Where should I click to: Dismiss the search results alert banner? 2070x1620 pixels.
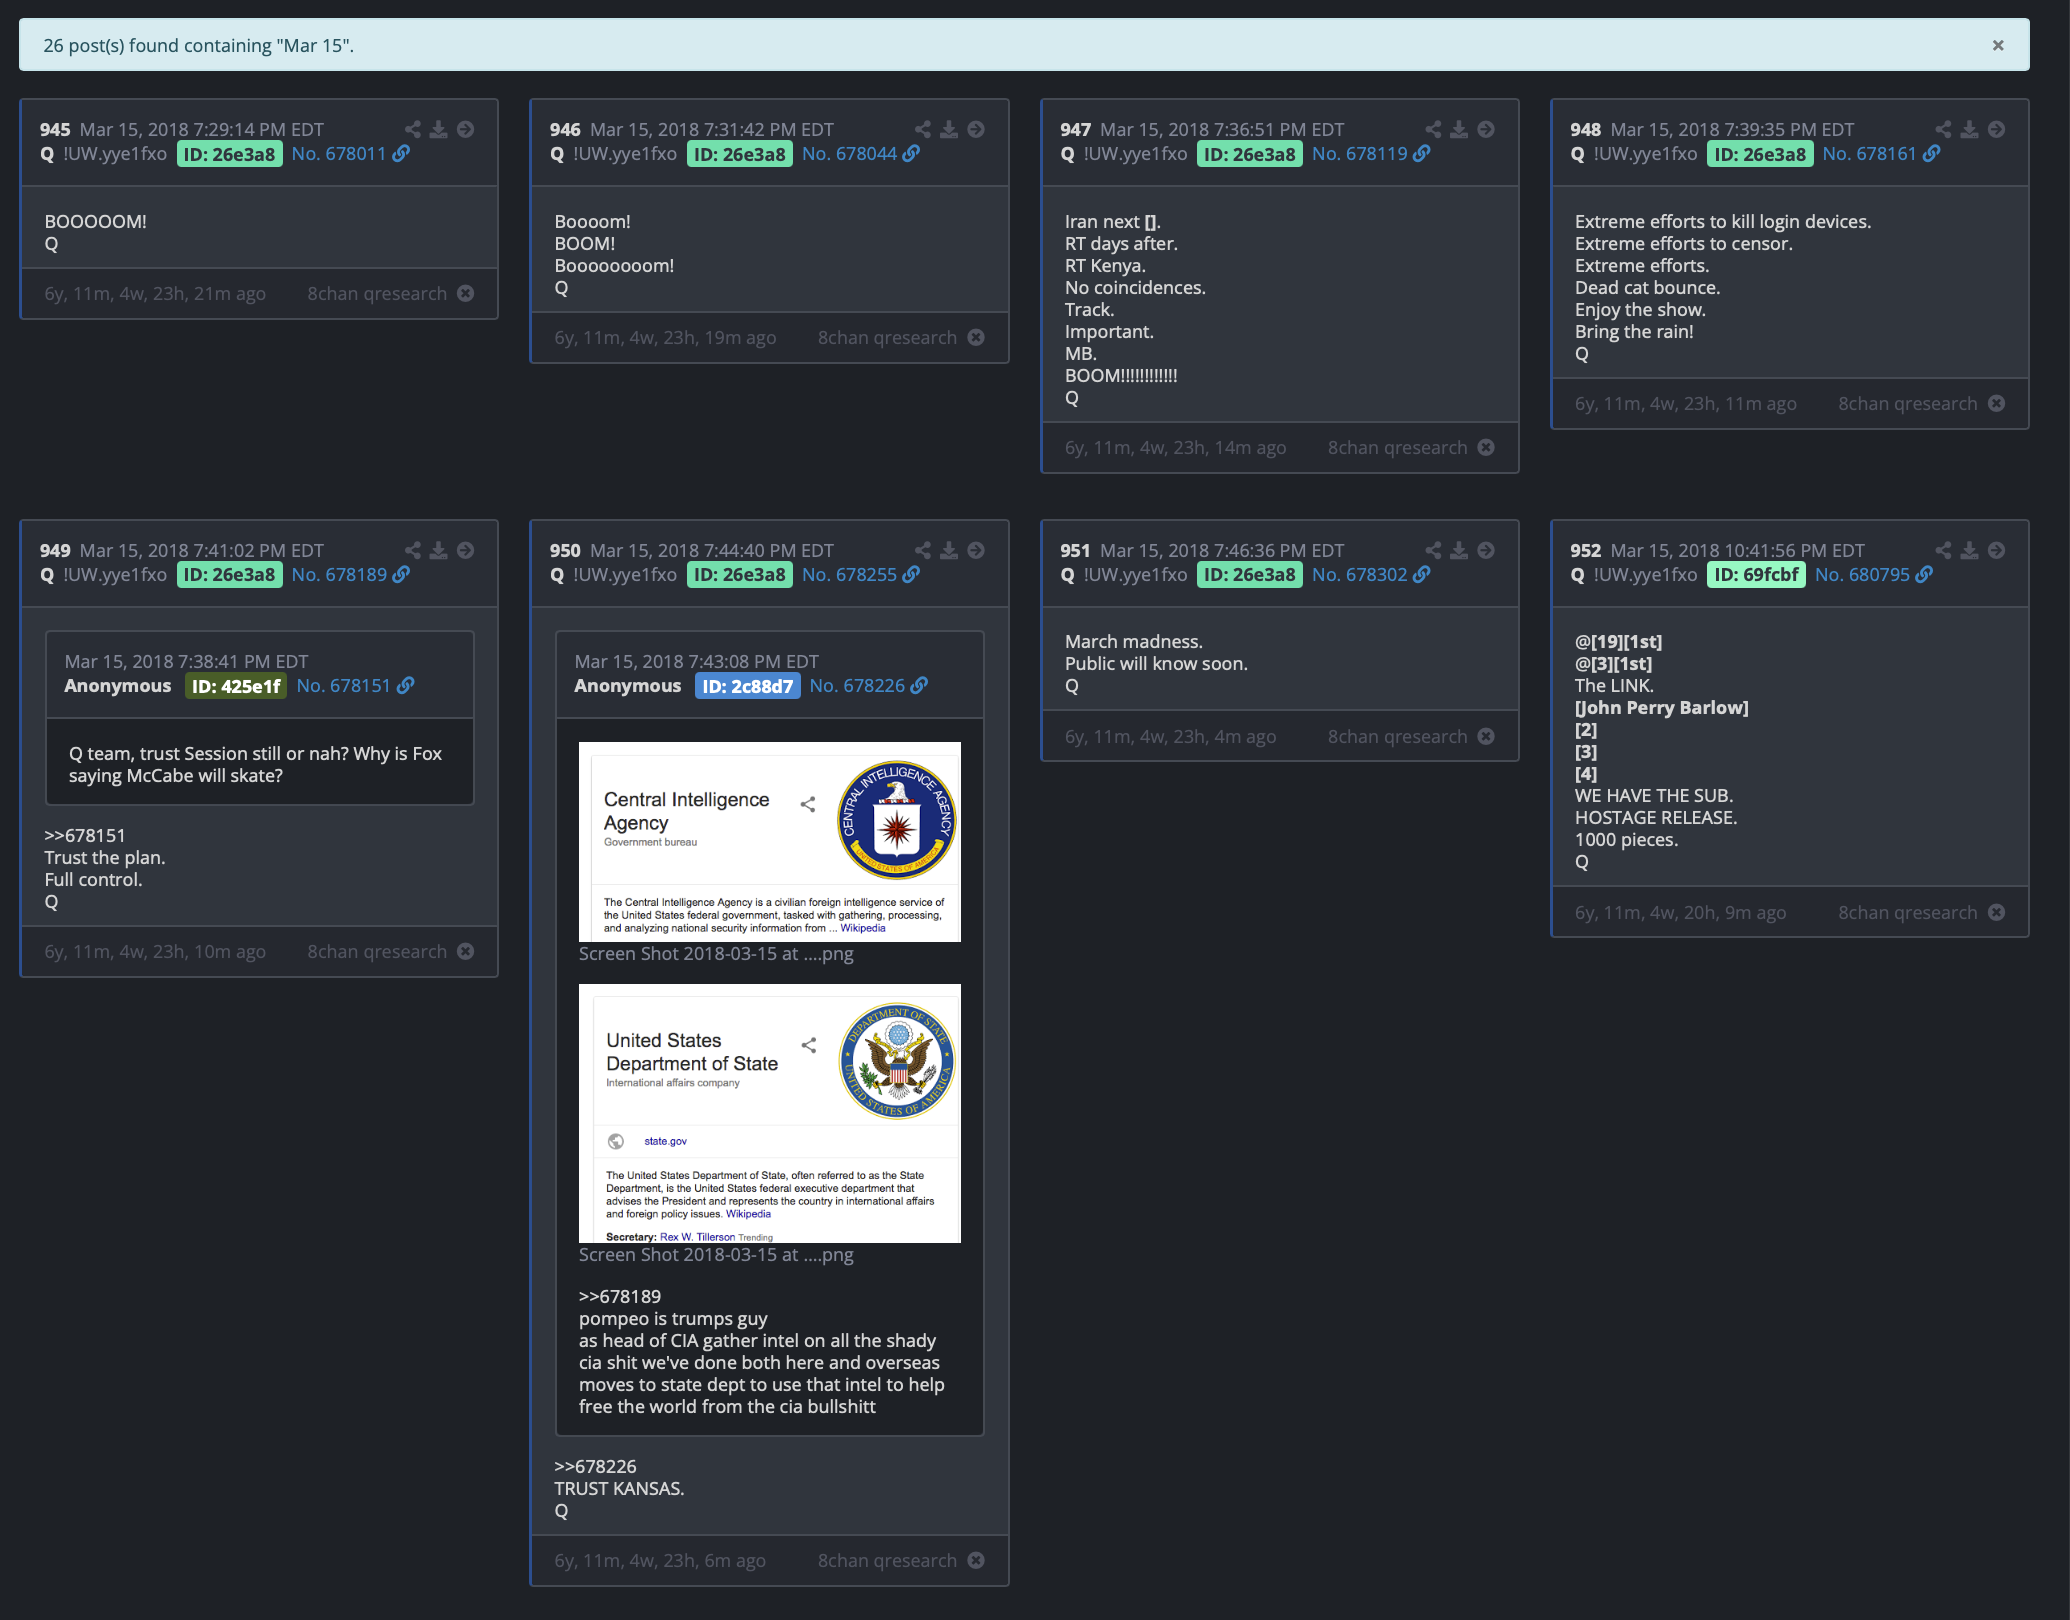pyautogui.click(x=1998, y=45)
